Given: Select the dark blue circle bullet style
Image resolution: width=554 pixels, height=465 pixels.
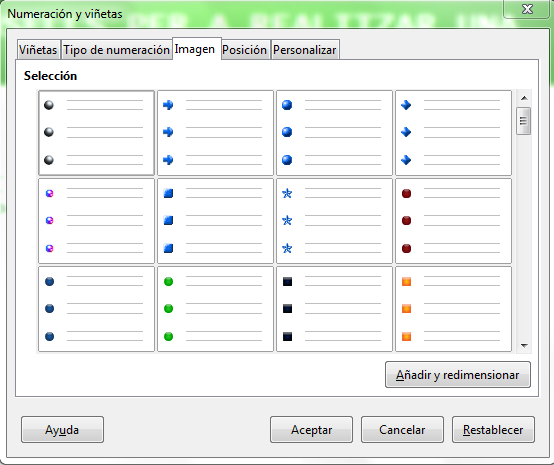Looking at the screenshot, I should coord(96,309).
